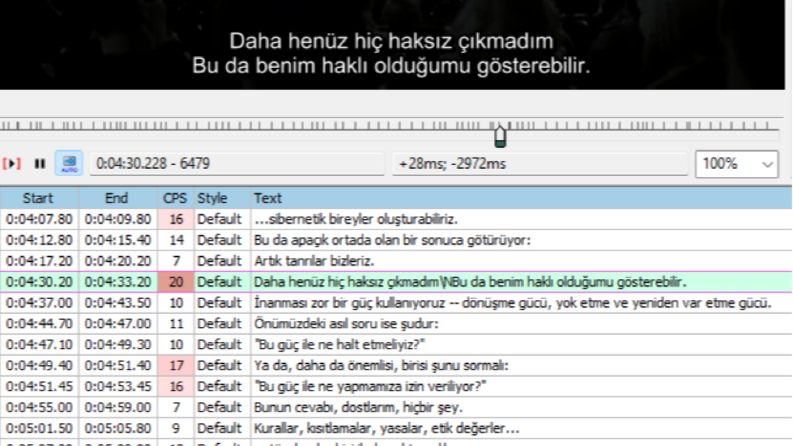Click the CPS value 9 cell

click(x=175, y=428)
